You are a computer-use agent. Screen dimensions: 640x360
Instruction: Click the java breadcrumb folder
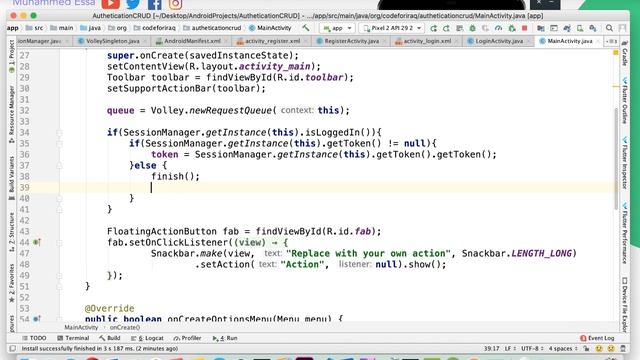[91, 28]
